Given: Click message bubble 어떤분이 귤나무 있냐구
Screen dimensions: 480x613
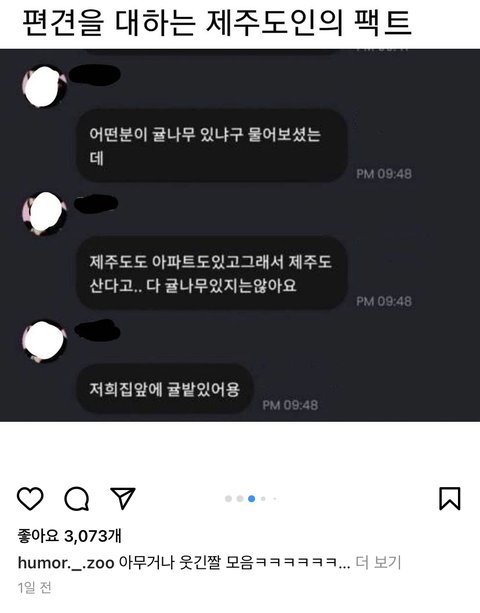Looking at the screenshot, I should [211, 145].
